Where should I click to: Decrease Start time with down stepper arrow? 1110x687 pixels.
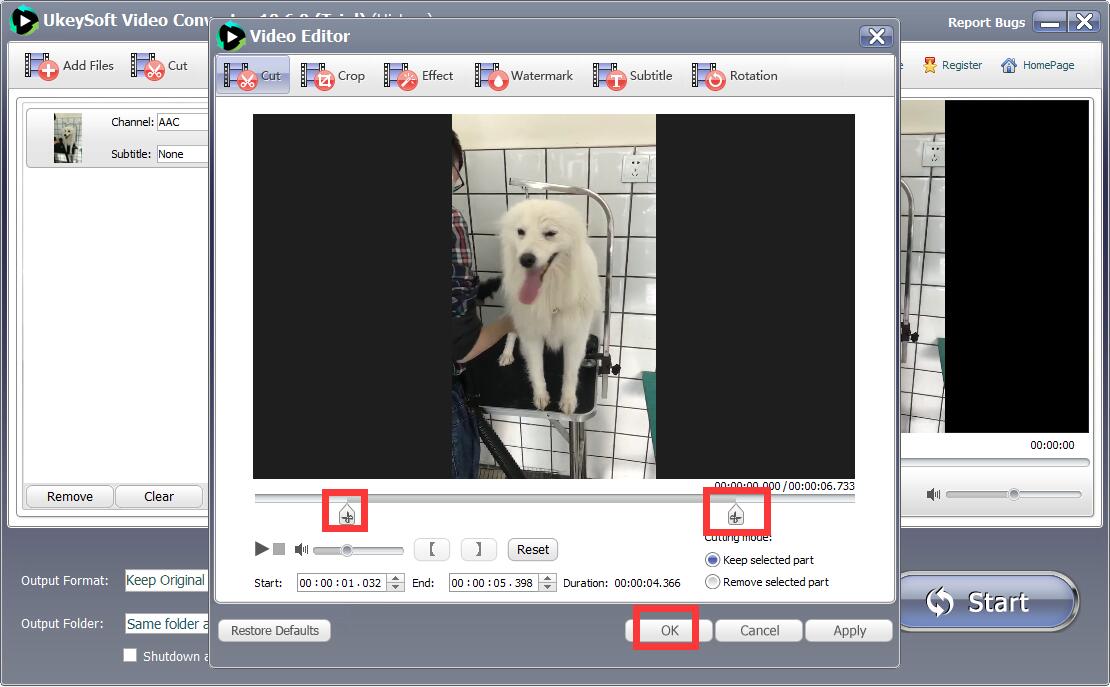pos(396,587)
